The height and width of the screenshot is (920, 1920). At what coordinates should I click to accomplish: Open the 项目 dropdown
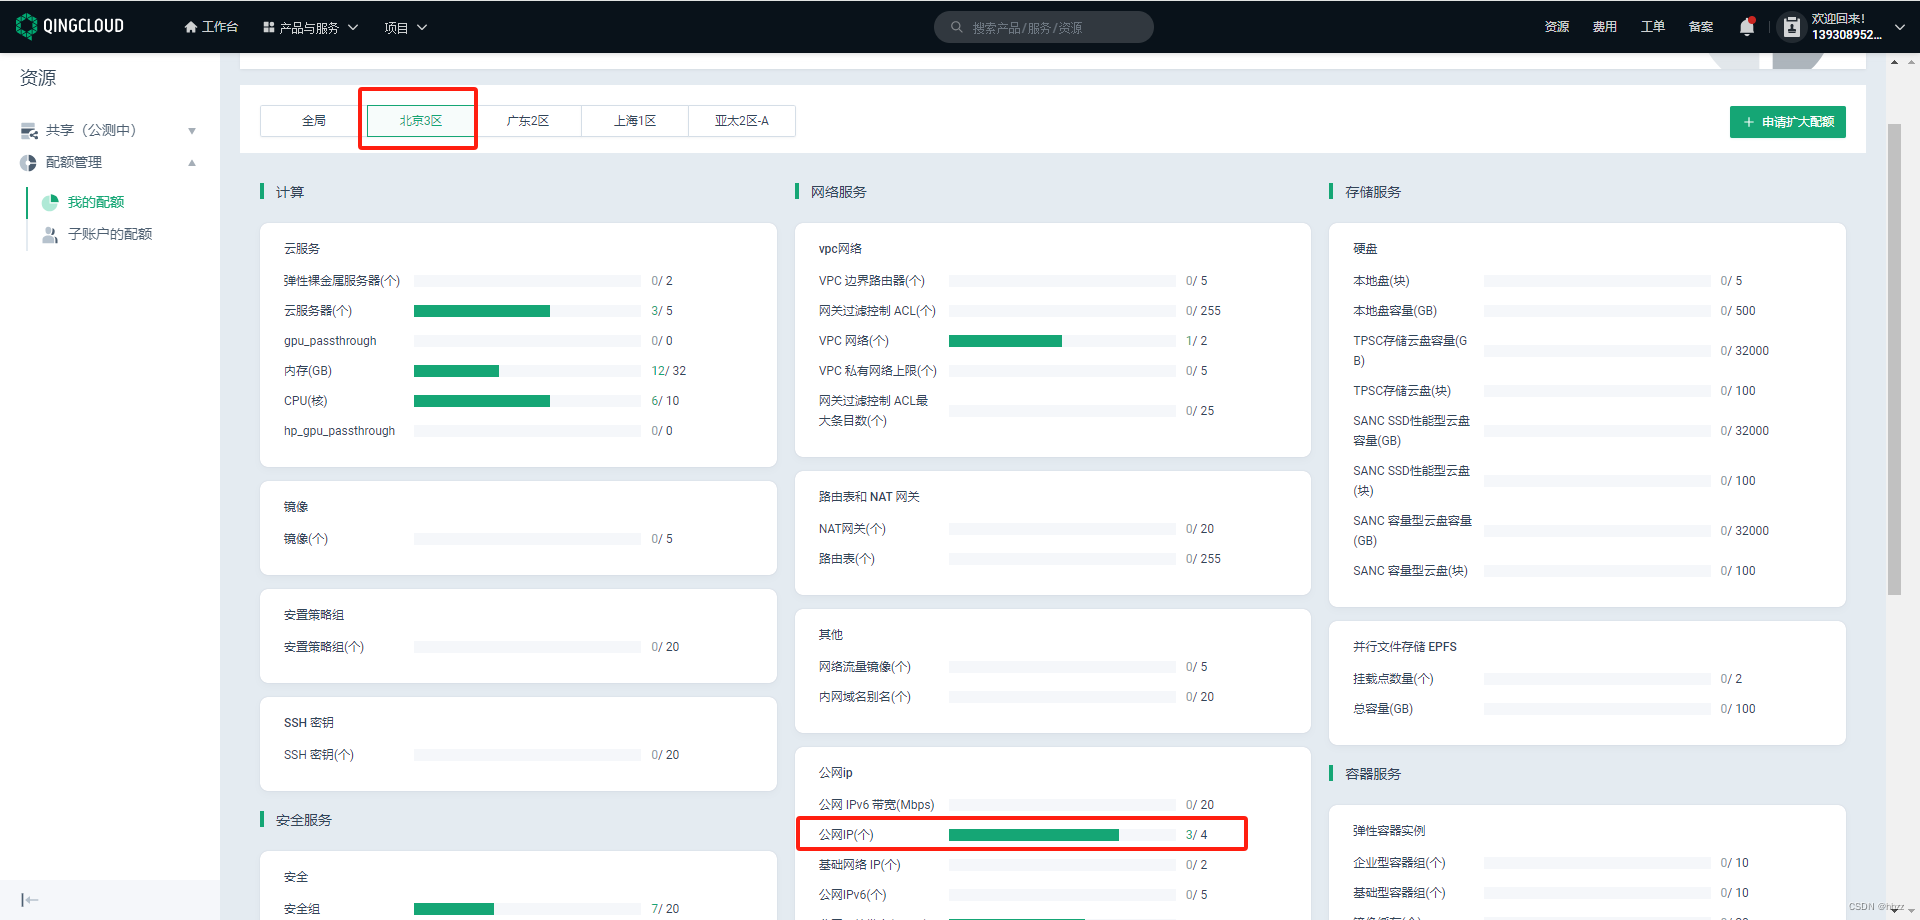(x=406, y=27)
